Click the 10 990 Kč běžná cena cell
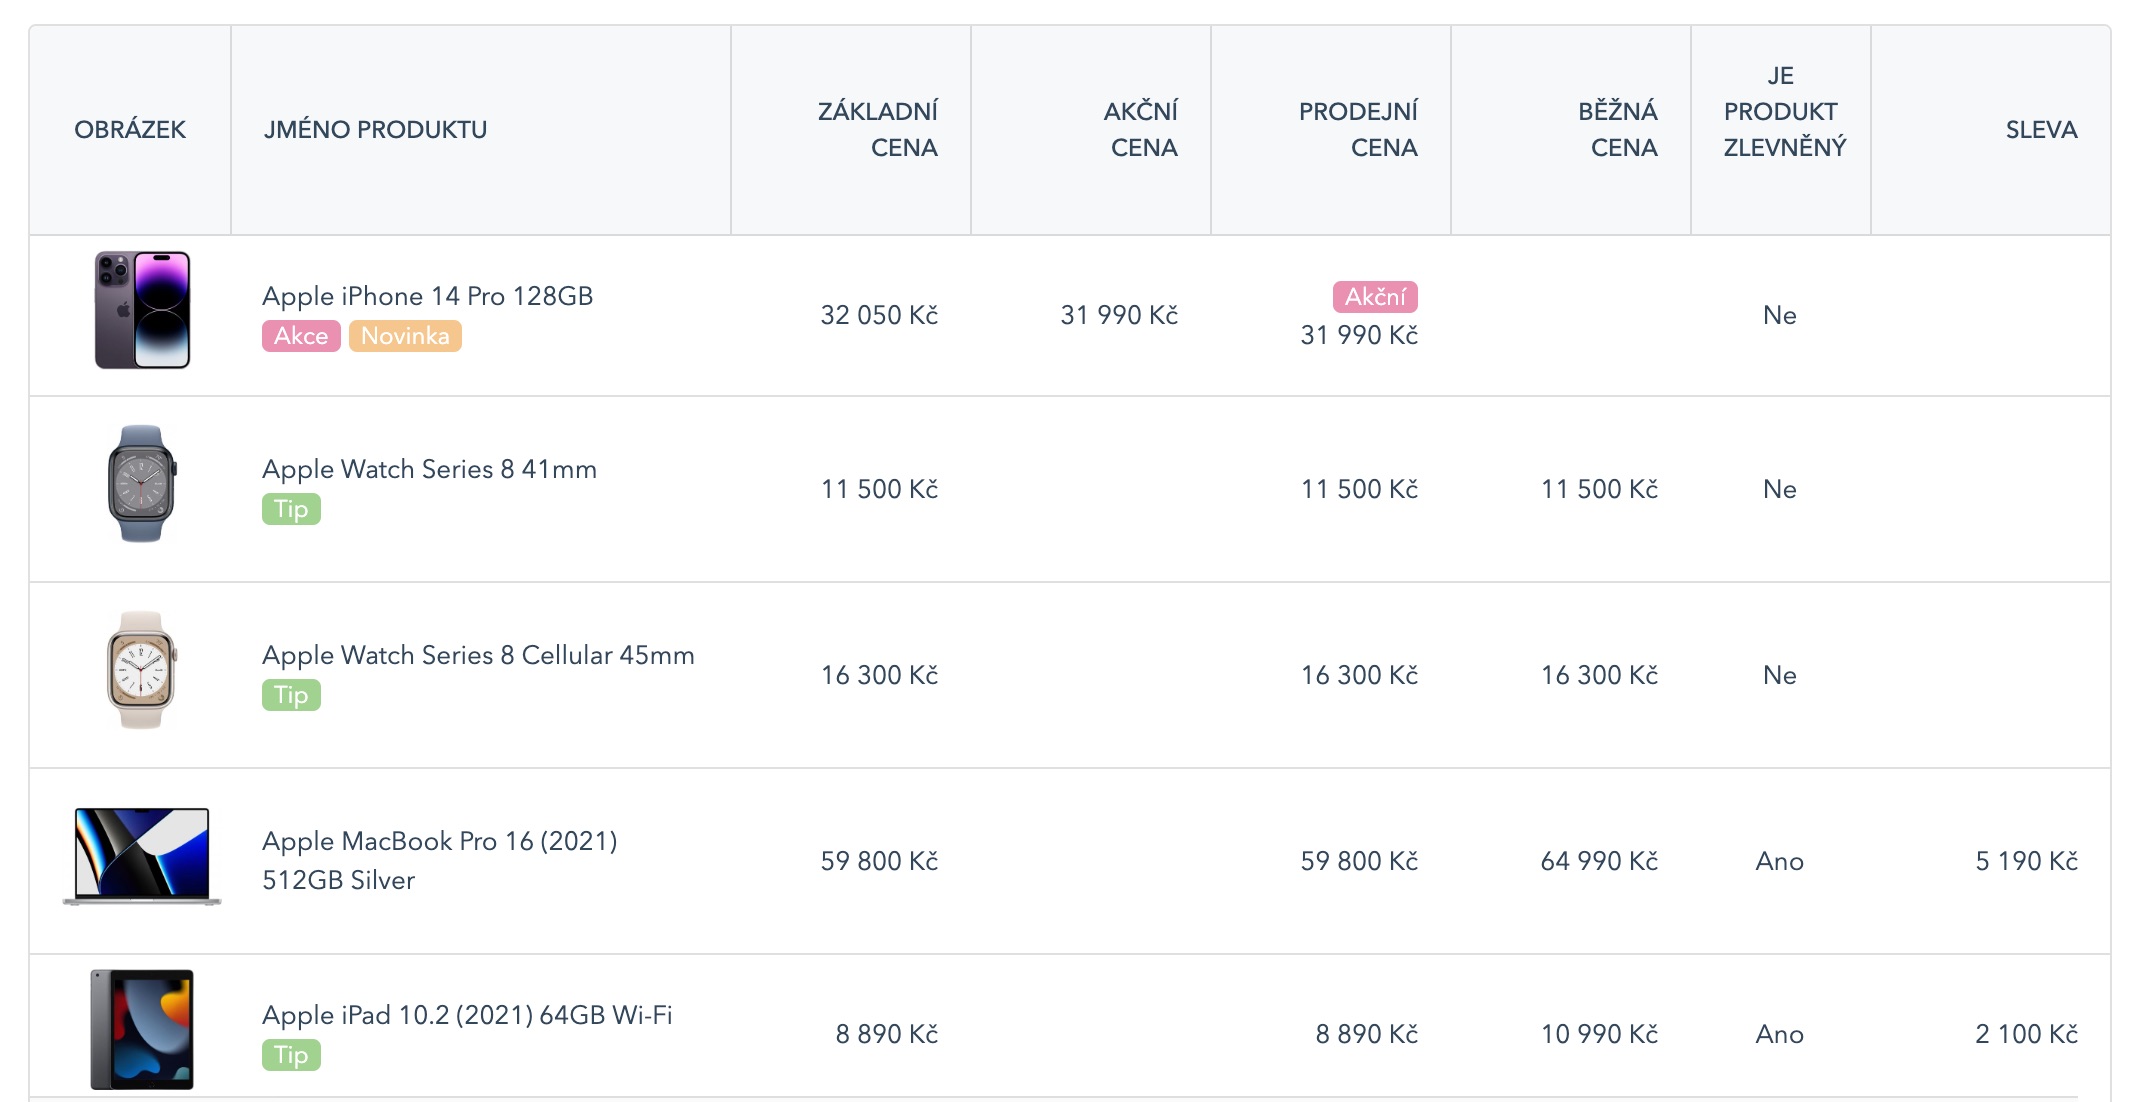Viewport: 2134px width, 1102px height. coord(1599,1035)
